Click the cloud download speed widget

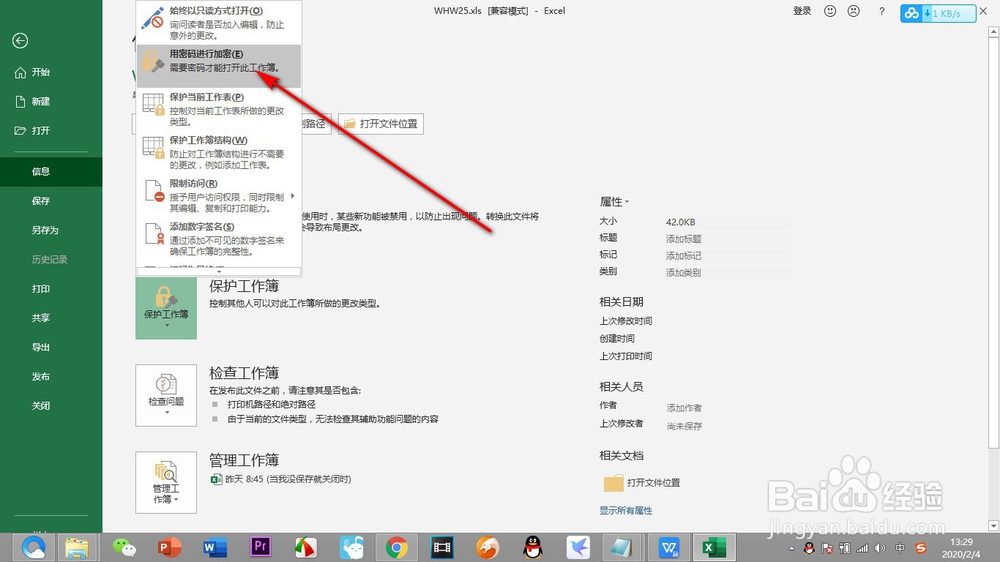pyautogui.click(x=938, y=13)
